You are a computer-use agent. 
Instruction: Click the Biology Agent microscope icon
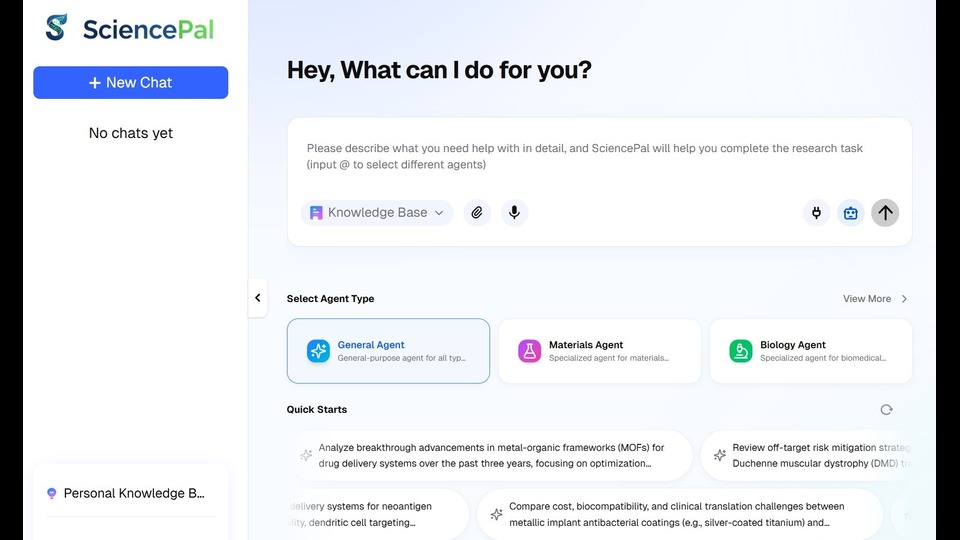741,351
